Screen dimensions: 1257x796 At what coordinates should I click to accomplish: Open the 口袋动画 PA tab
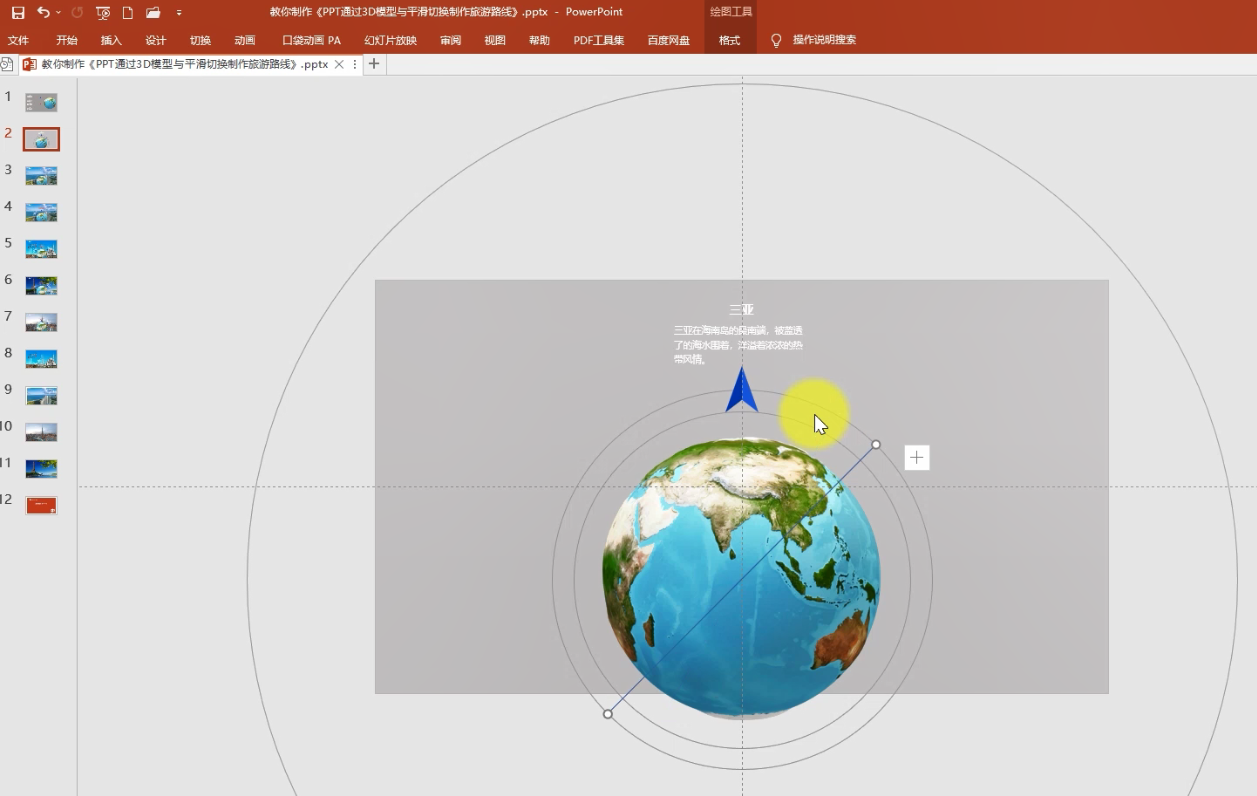coord(311,40)
